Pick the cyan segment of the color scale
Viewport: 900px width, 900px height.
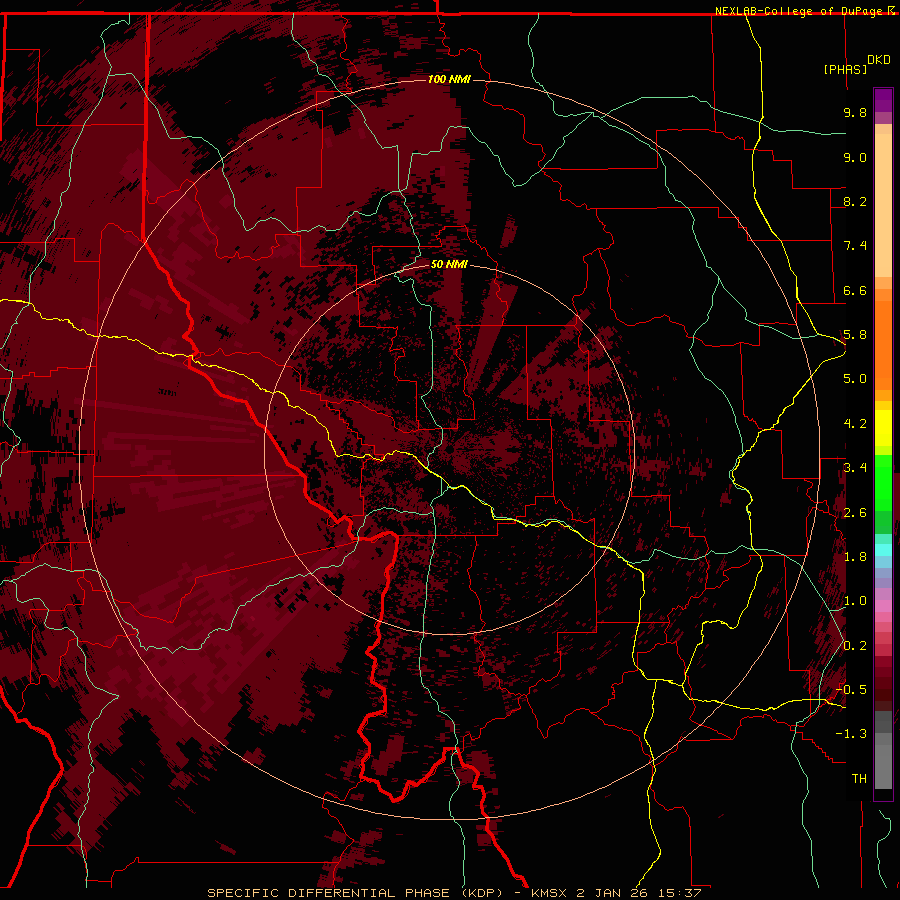[883, 550]
